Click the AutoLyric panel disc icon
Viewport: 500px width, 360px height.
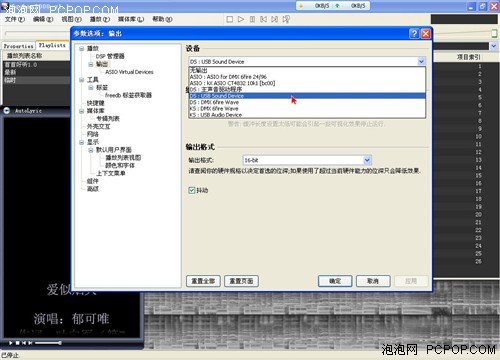7,110
